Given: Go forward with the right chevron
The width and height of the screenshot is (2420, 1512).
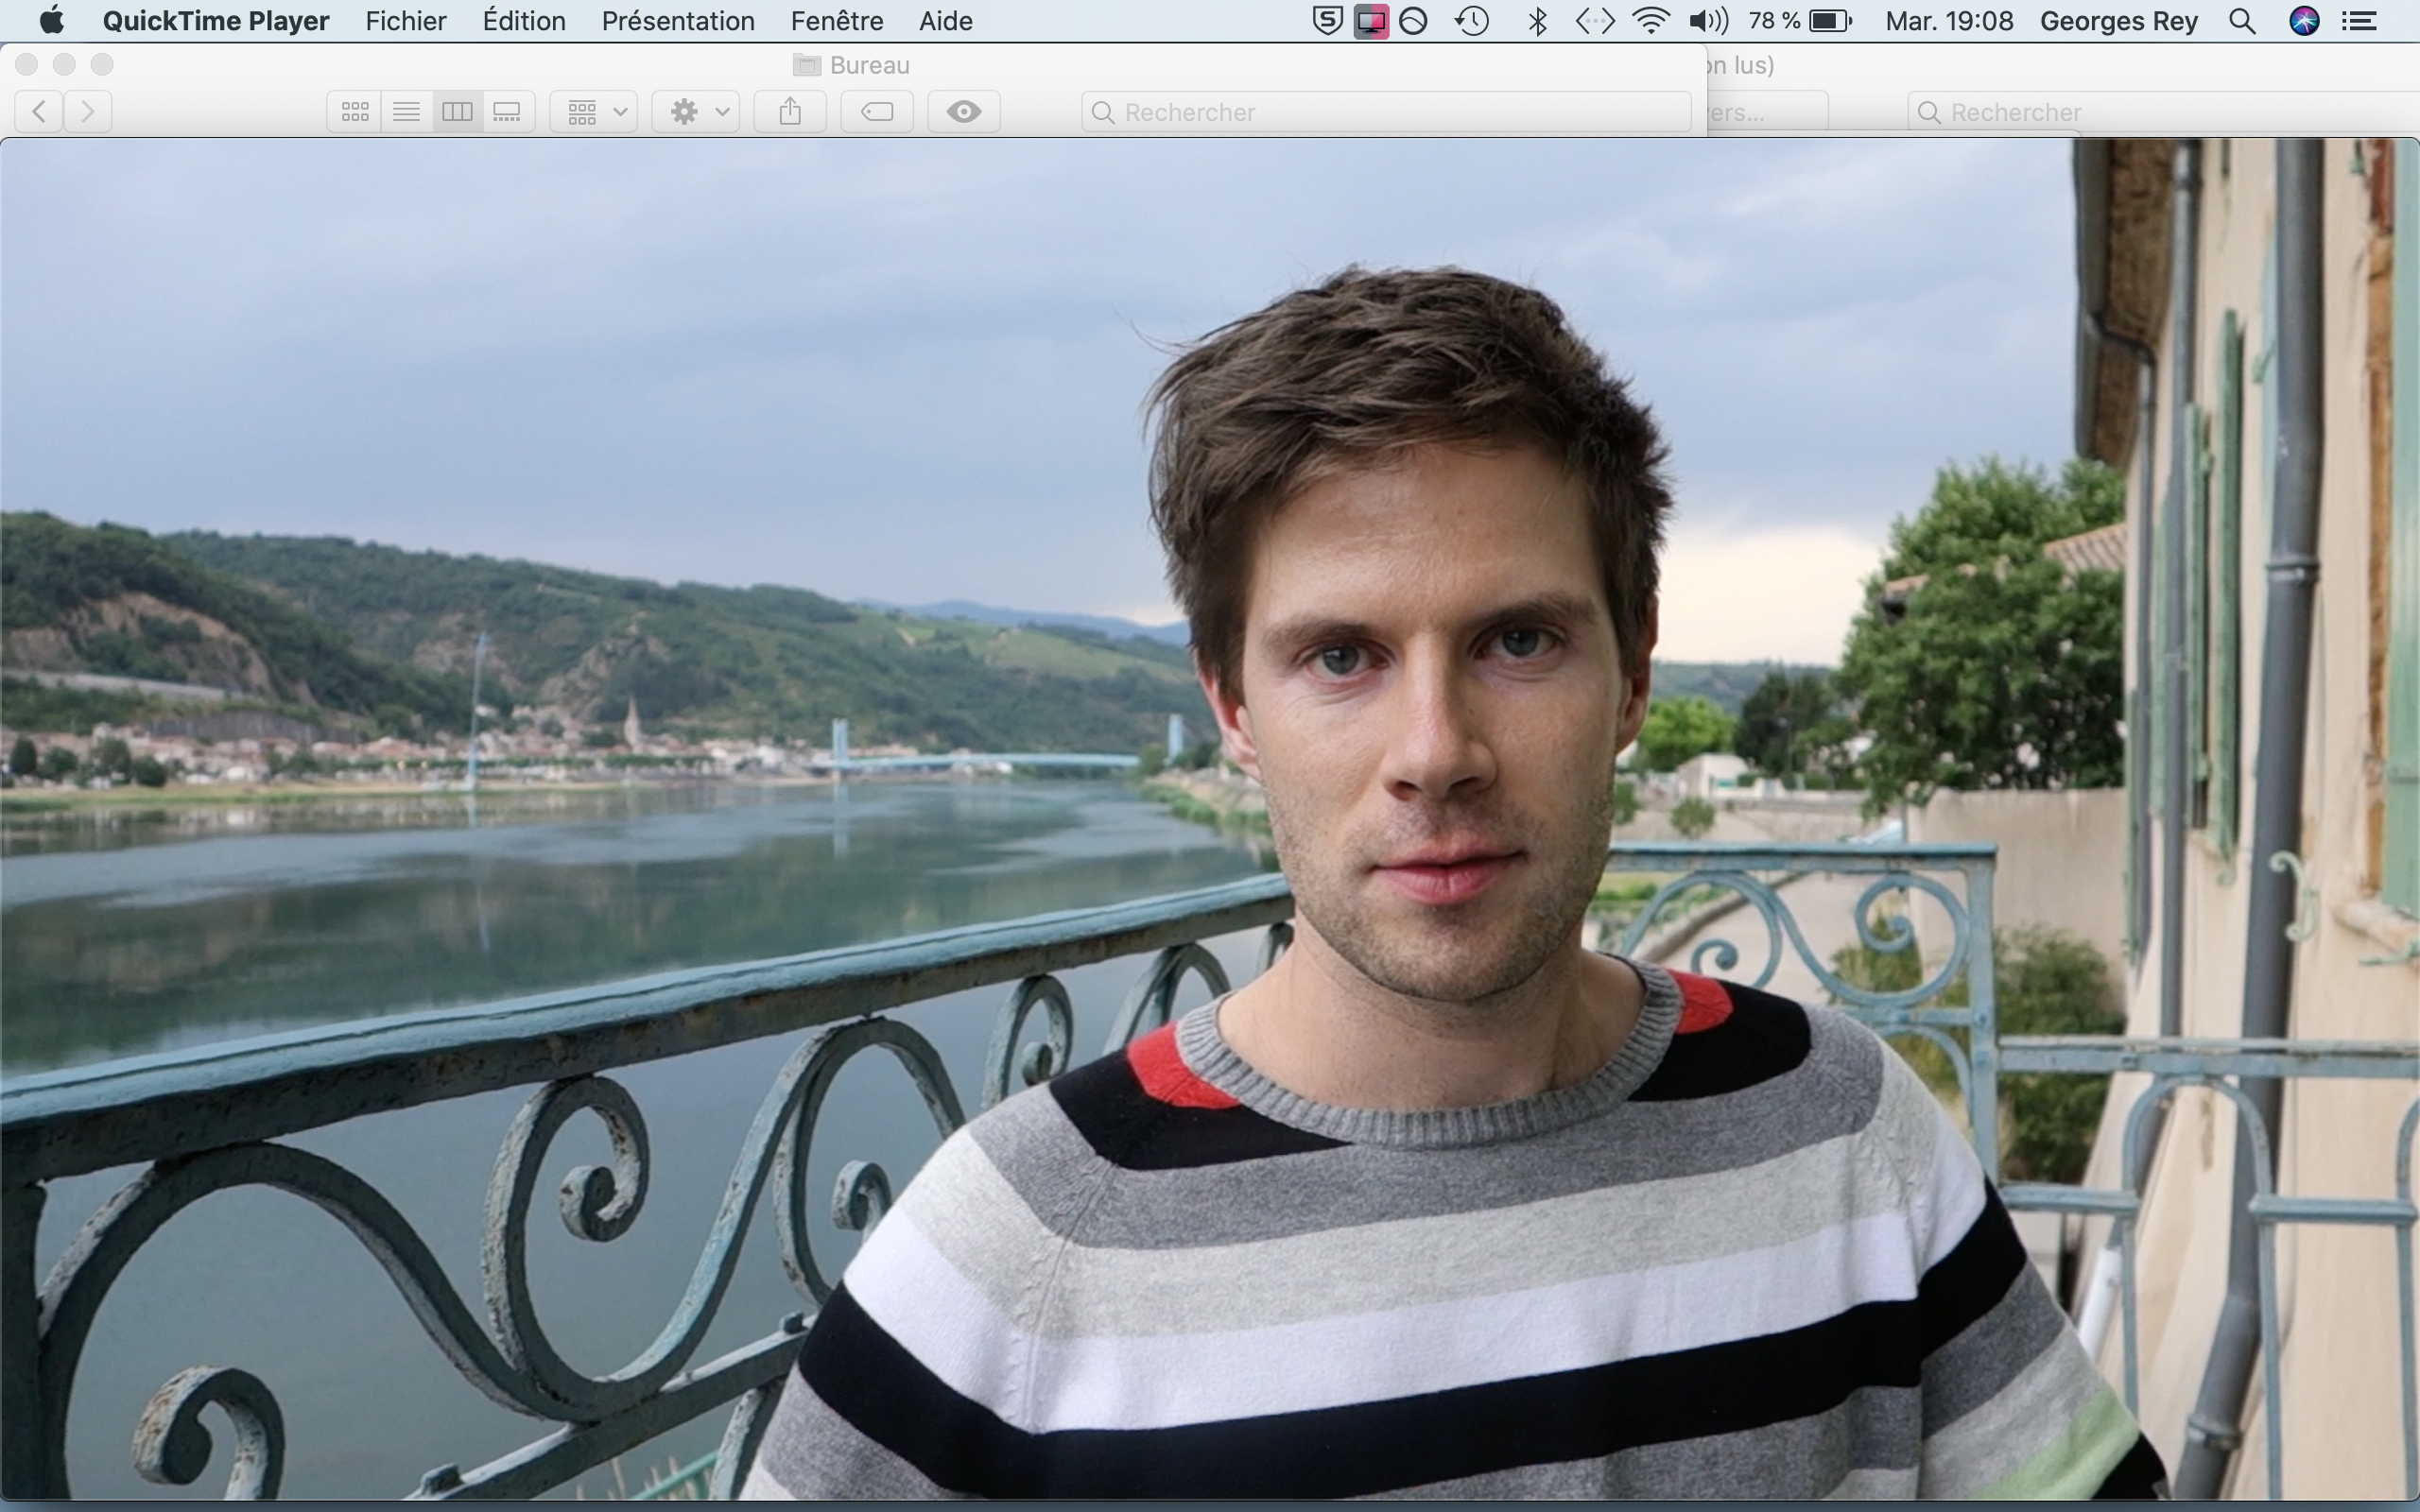Looking at the screenshot, I should (88, 112).
